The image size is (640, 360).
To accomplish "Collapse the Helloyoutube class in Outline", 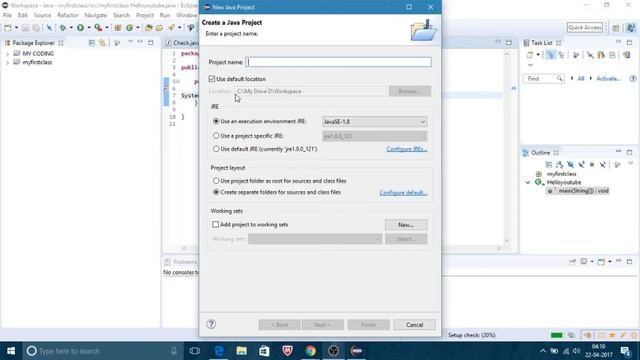I will tap(528, 182).
